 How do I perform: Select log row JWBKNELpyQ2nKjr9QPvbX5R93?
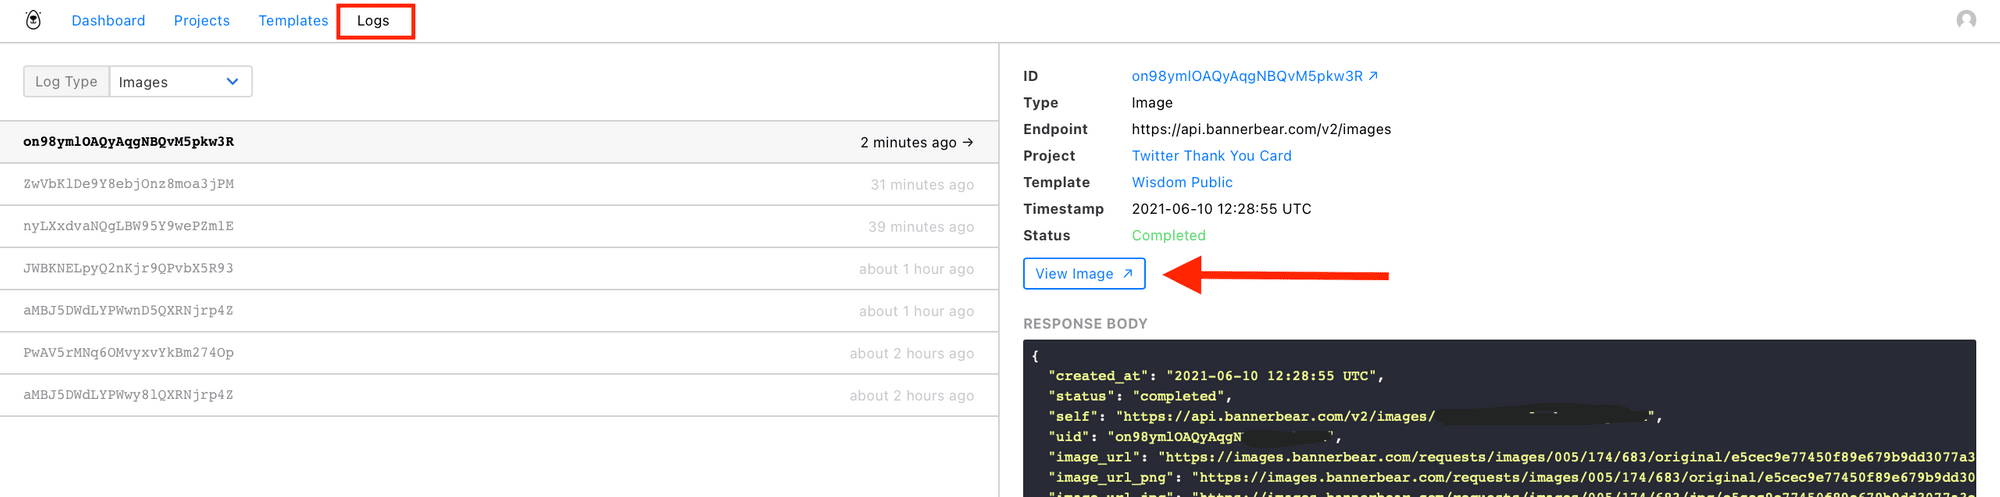tap(499, 268)
